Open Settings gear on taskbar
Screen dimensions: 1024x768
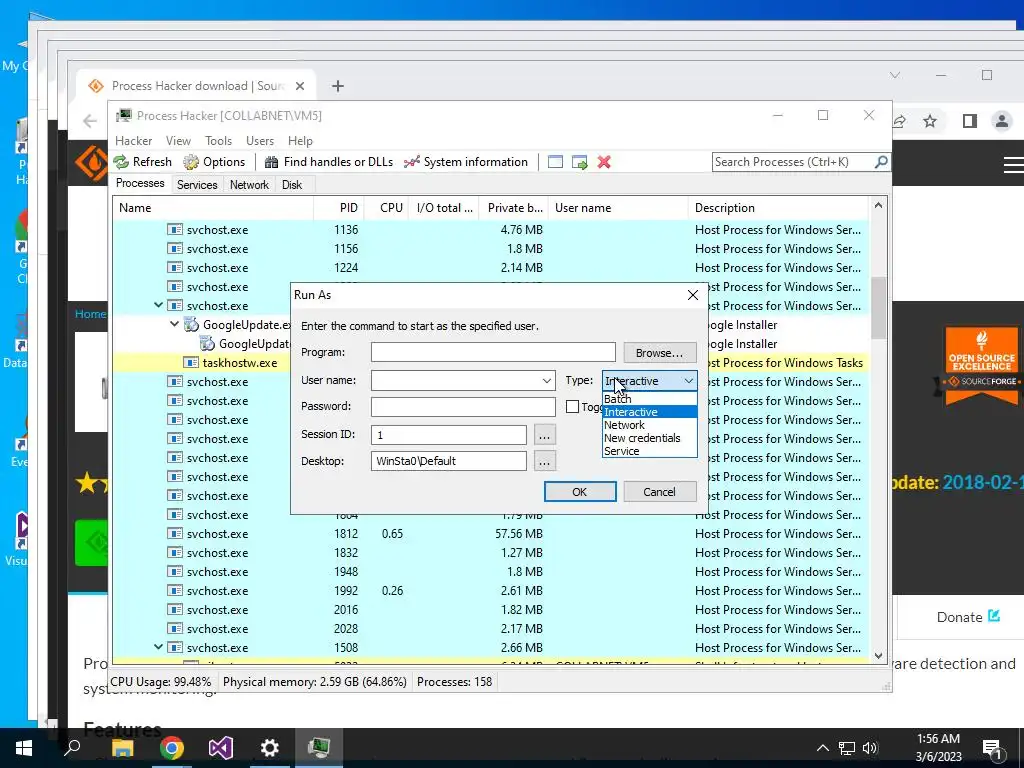pyautogui.click(x=270, y=748)
